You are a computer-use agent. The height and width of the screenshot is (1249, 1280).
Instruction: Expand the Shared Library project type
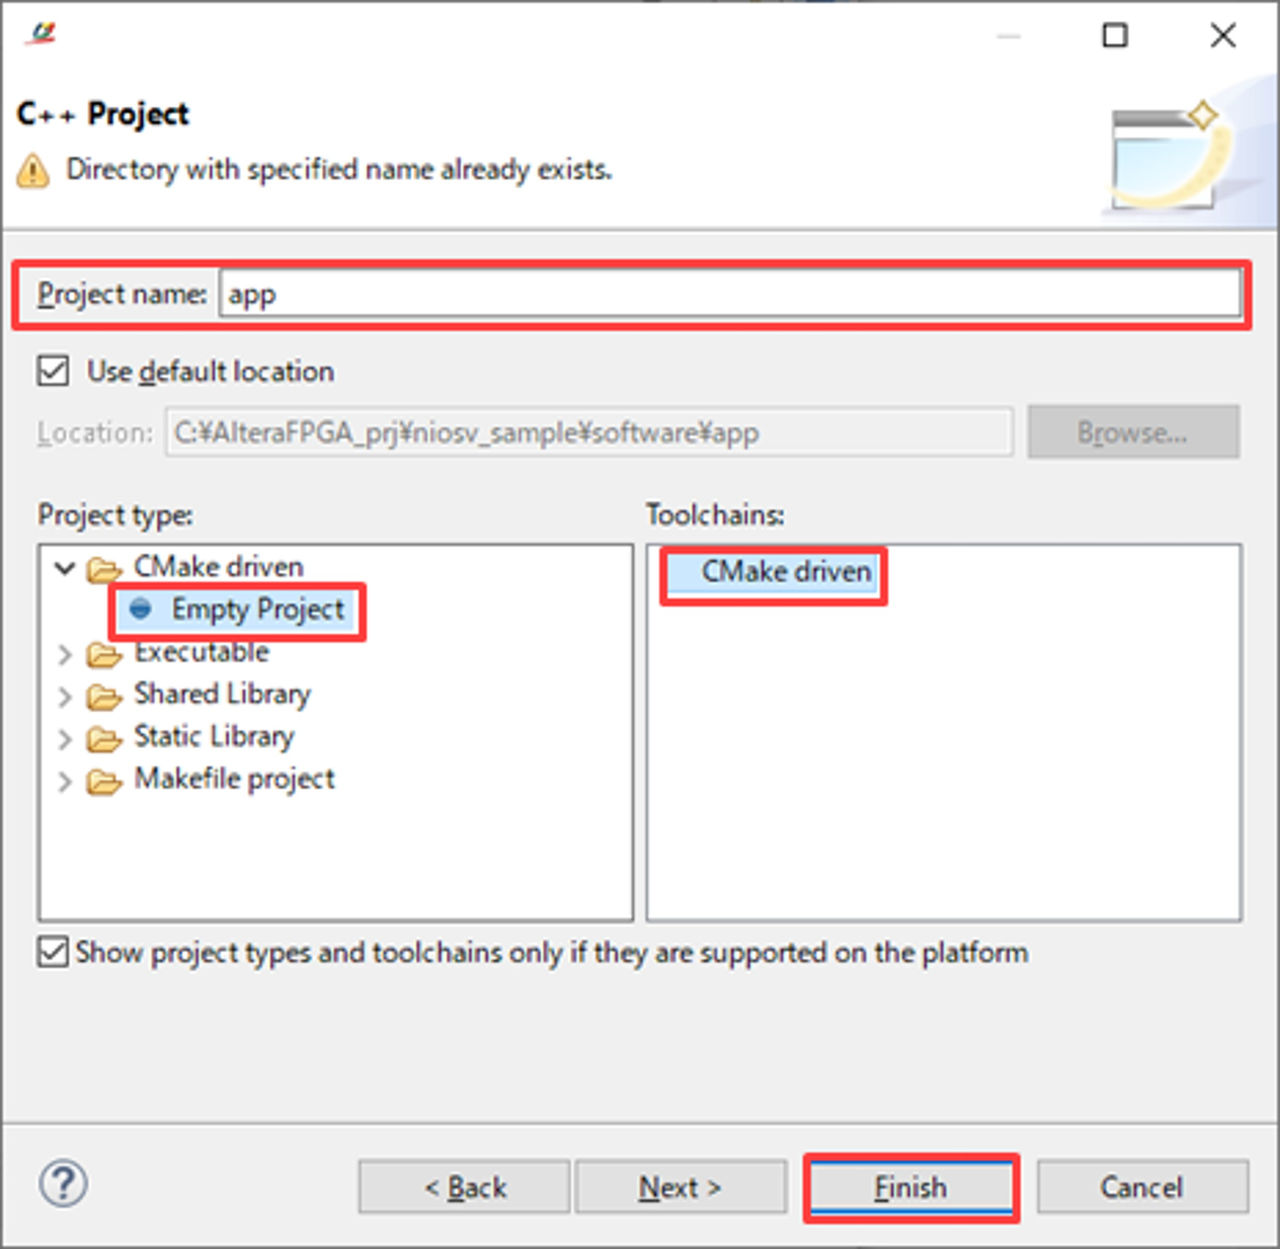point(65,696)
